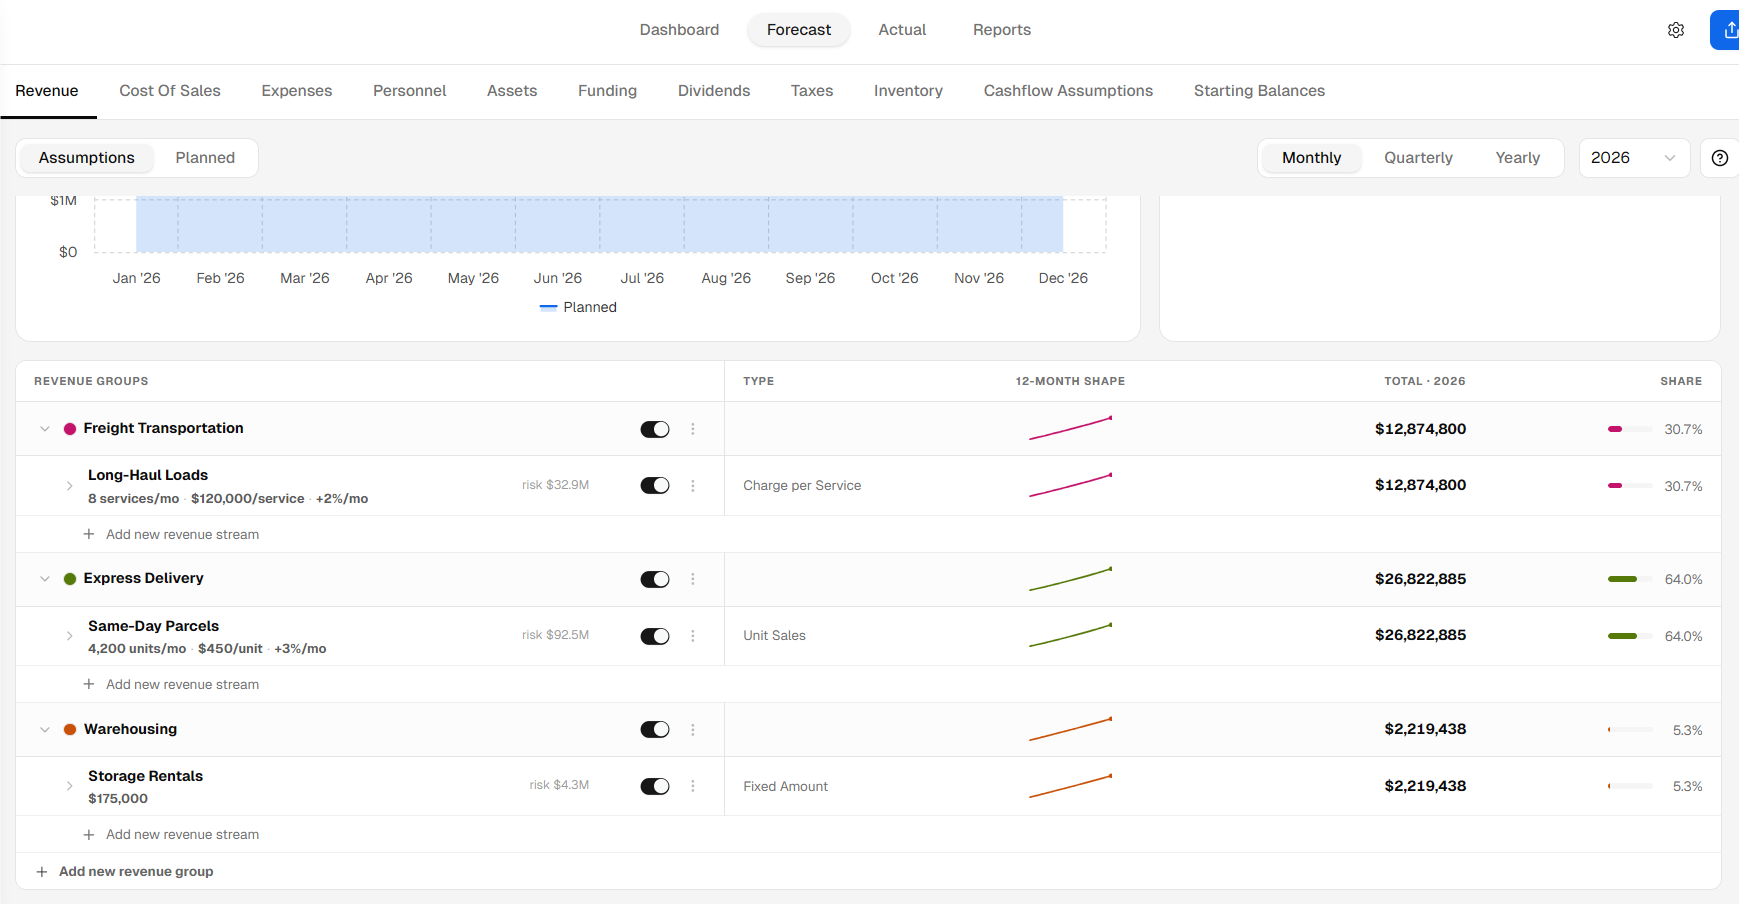Turn off the Storage Rentals toggle

(655, 786)
